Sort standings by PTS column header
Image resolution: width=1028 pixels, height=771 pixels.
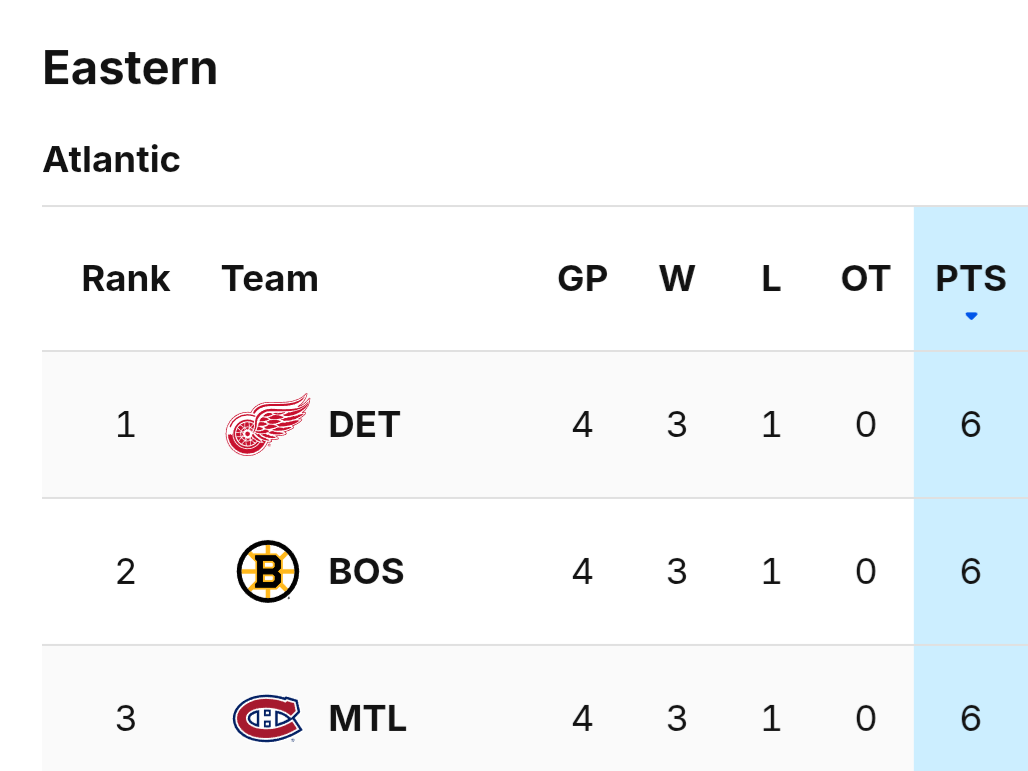pos(971,279)
